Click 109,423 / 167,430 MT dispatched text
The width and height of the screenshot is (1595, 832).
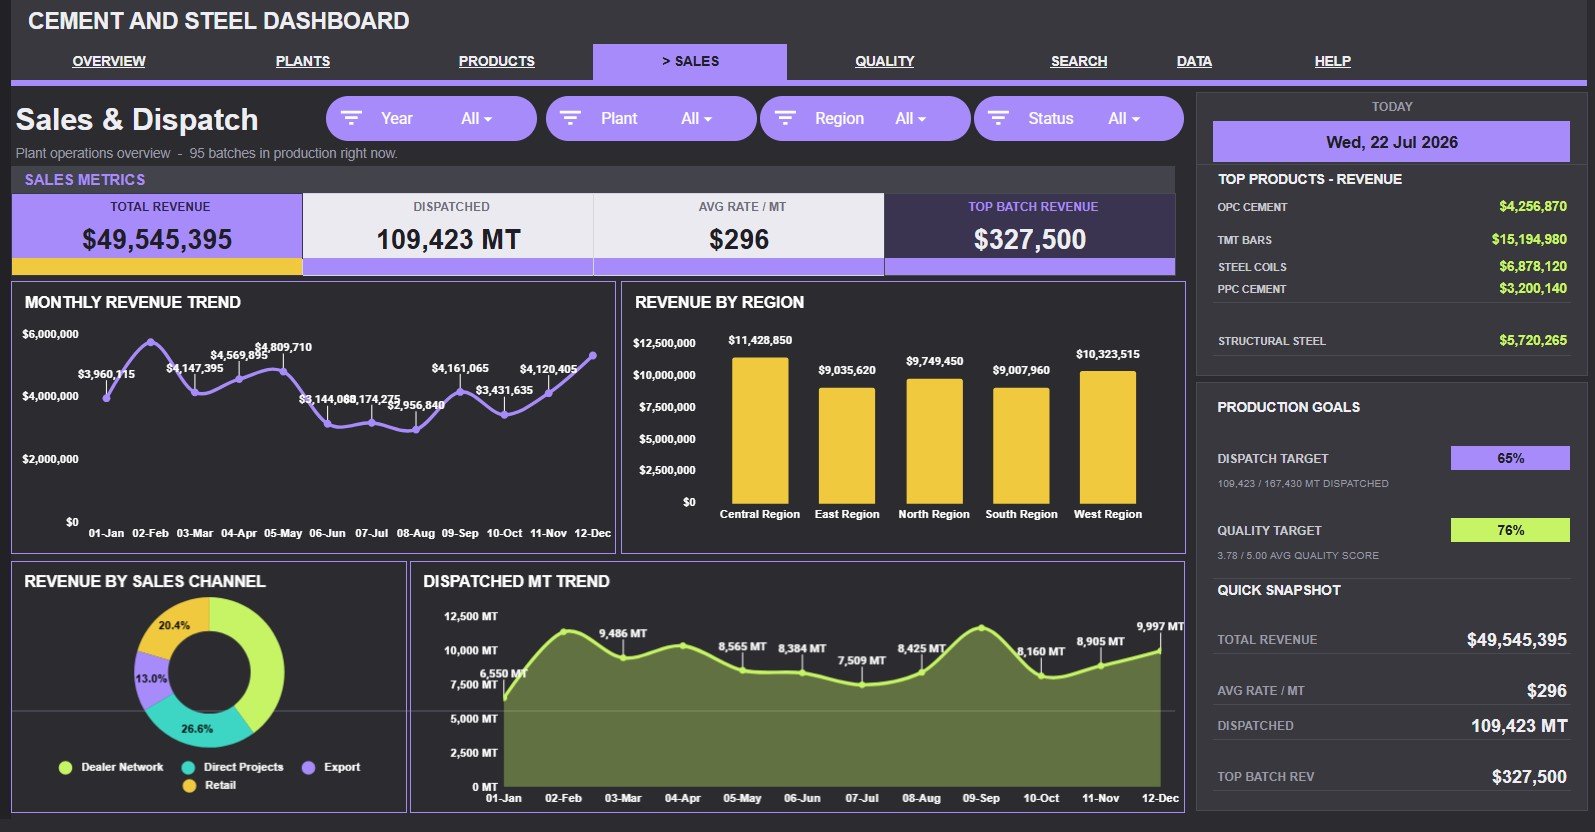pyautogui.click(x=1302, y=483)
